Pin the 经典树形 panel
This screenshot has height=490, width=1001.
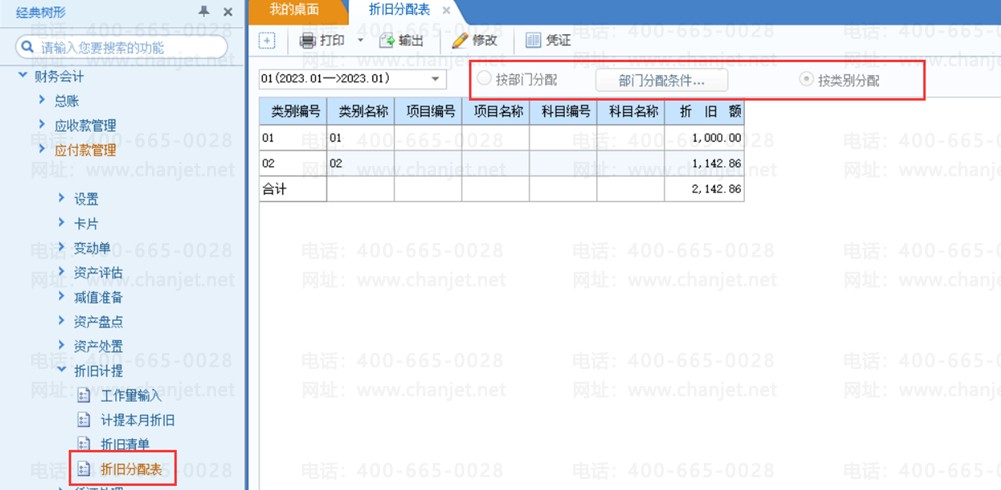point(204,11)
